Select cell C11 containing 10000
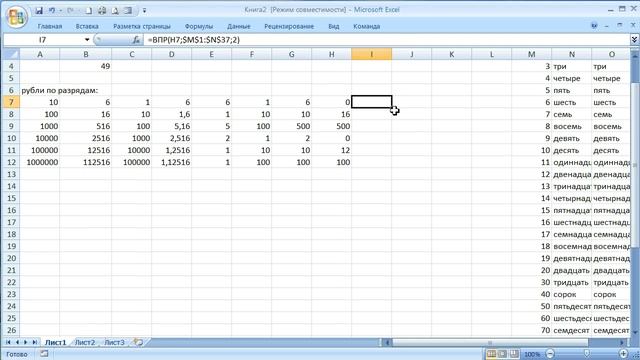 [x=131, y=150]
